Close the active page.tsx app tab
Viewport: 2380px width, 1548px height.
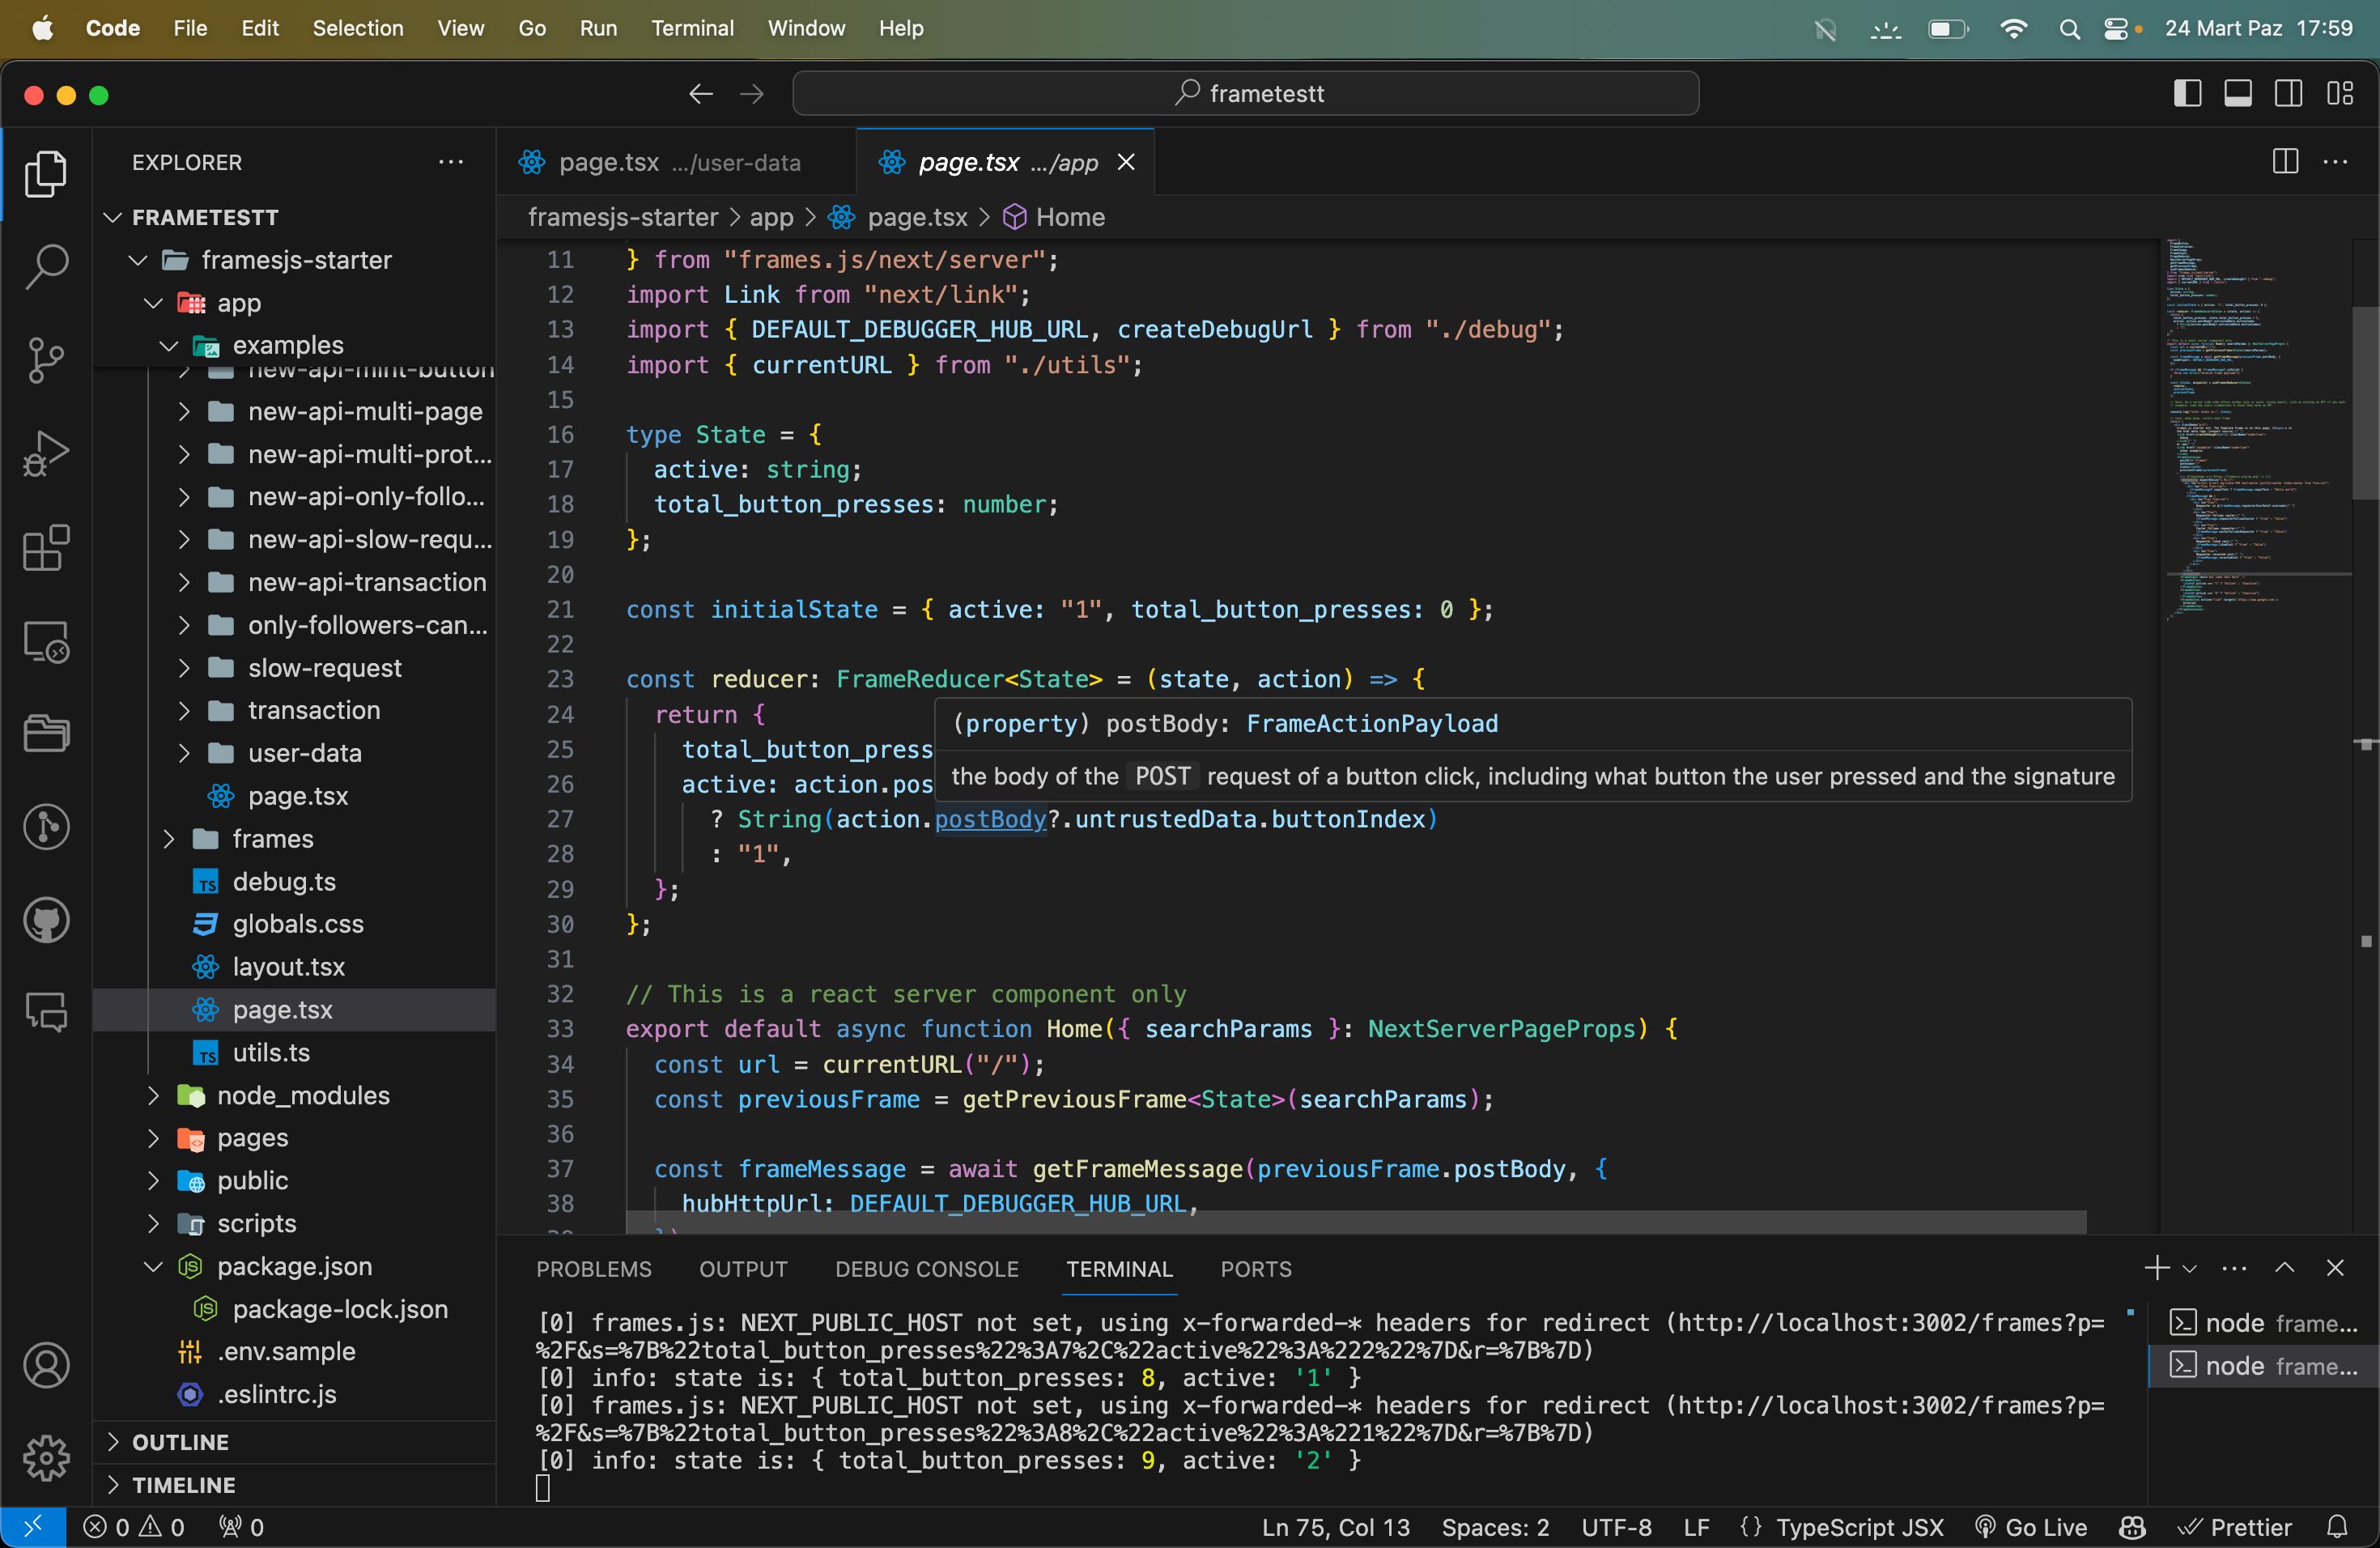(1126, 162)
